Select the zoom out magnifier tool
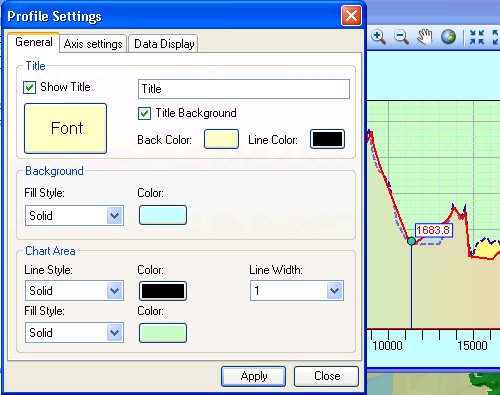Screen dimensions: 500x395 point(401,37)
